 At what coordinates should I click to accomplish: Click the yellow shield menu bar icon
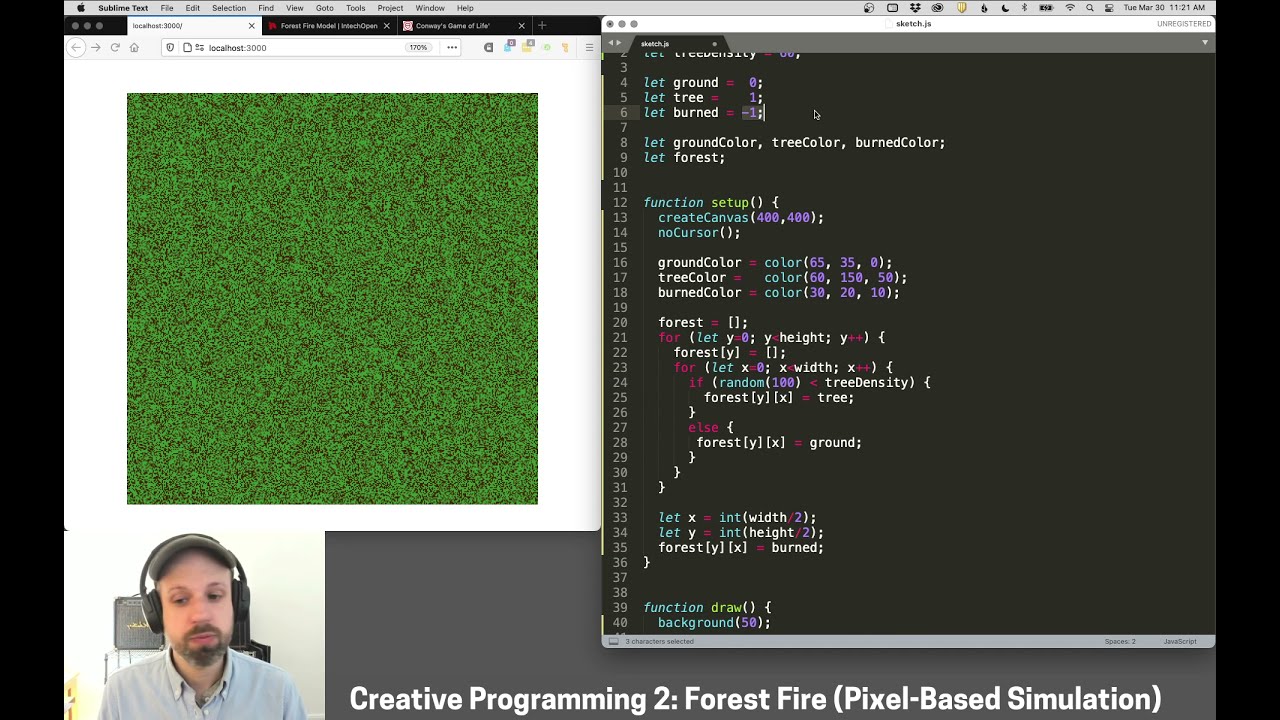tap(961, 8)
